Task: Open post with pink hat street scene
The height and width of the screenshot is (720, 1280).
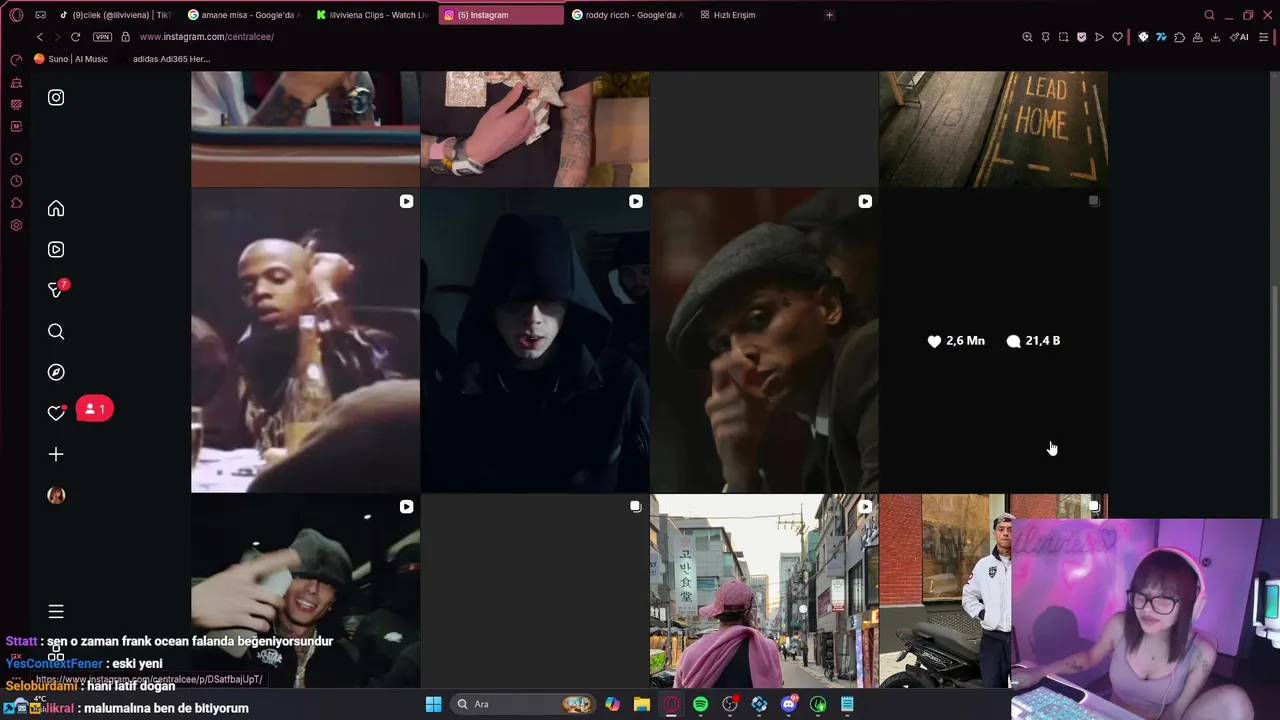Action: click(x=764, y=591)
